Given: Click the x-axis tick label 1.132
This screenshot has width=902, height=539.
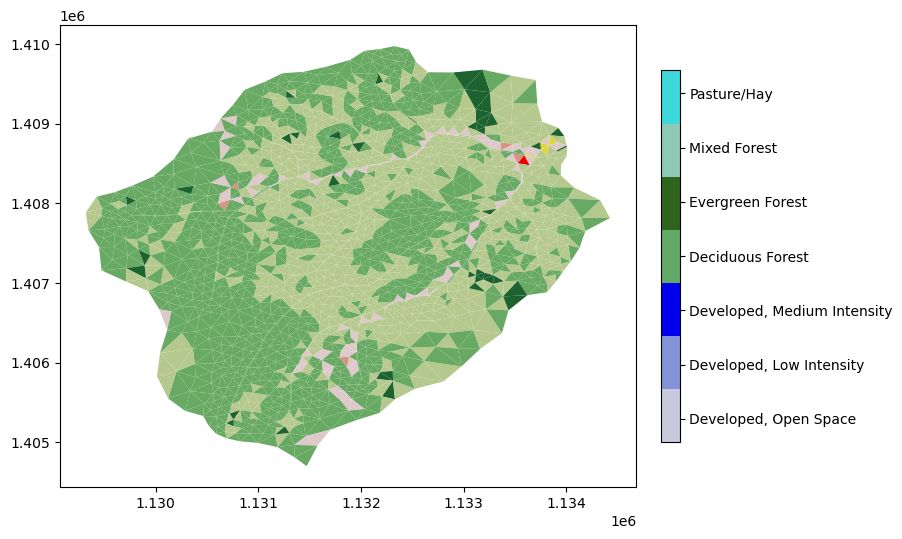Looking at the screenshot, I should pos(360,503).
